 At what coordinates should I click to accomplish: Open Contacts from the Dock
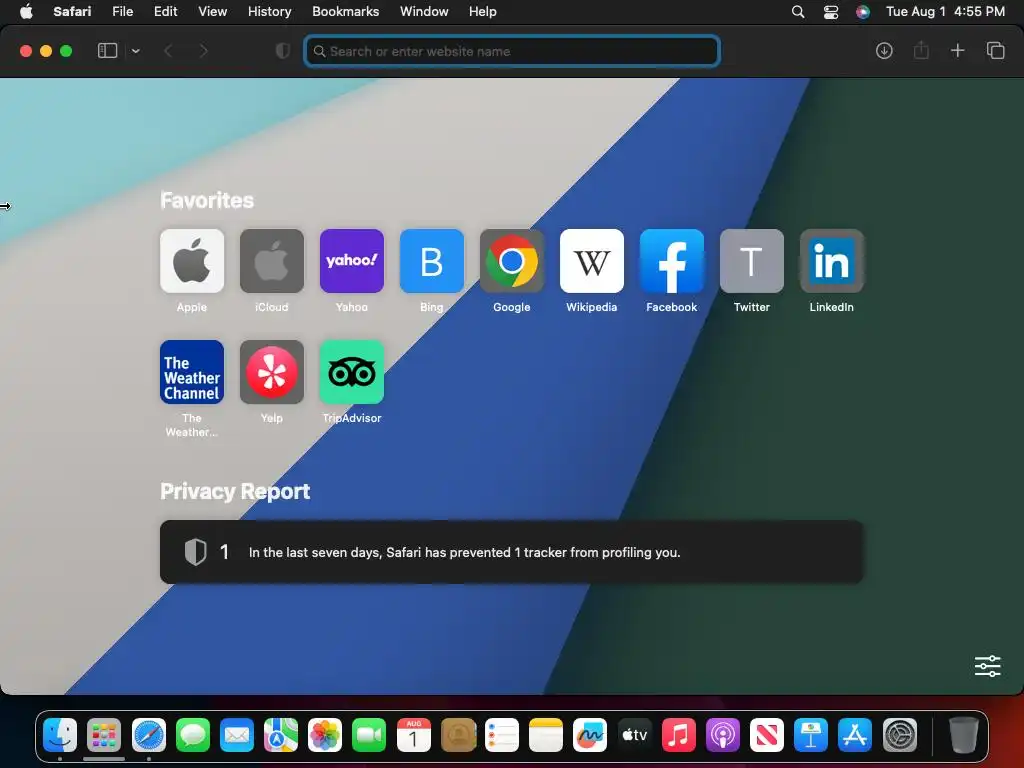458,735
